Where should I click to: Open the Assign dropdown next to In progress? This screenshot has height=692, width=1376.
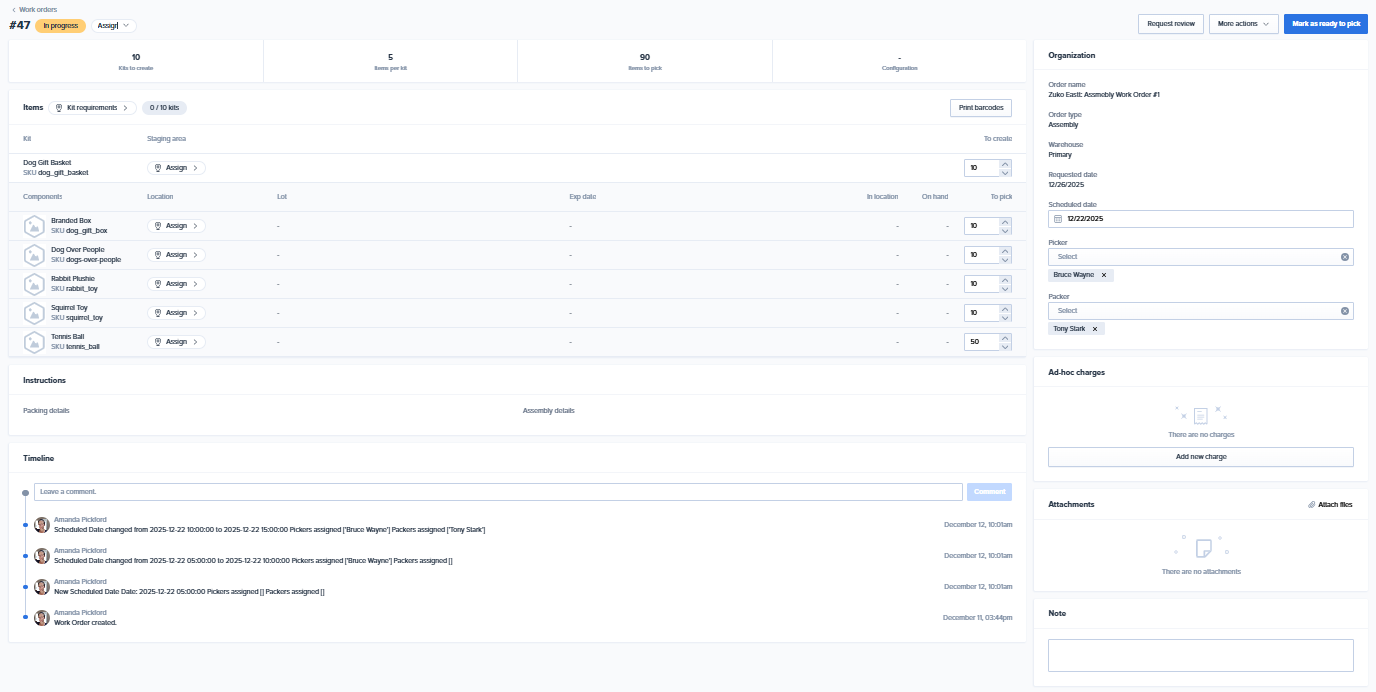tap(114, 25)
